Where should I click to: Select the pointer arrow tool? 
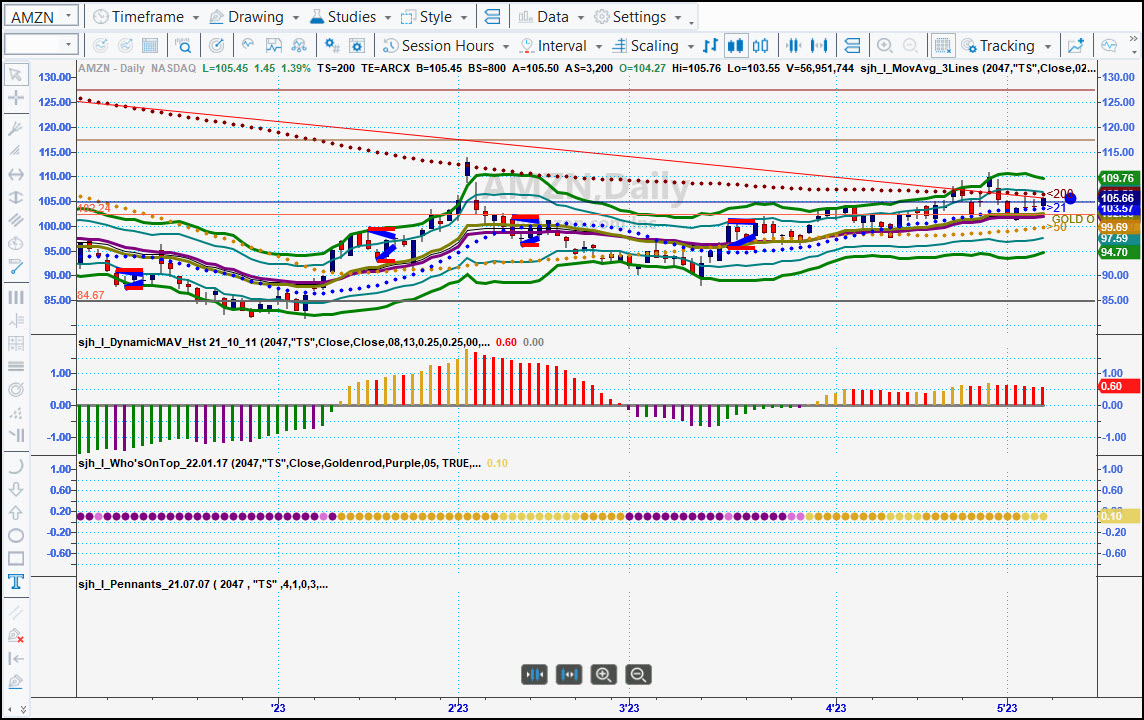(15, 75)
